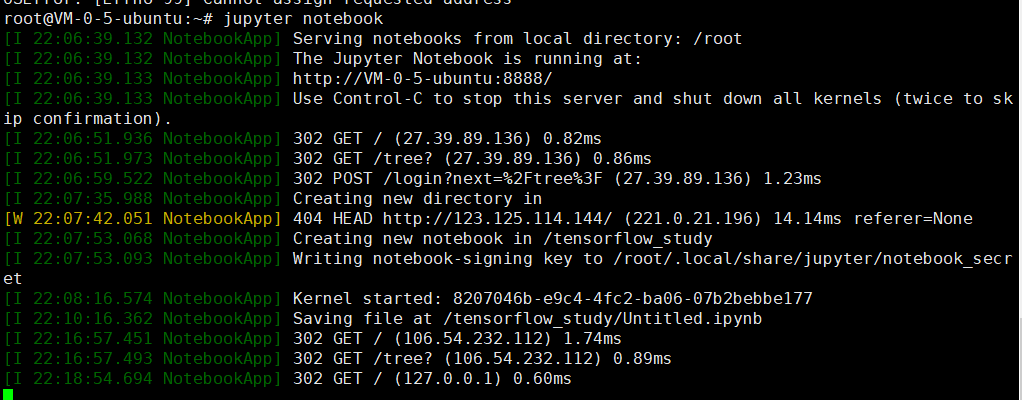Click the 'jupyter notebook' command text
1022x400 pixels.
pos(303,19)
